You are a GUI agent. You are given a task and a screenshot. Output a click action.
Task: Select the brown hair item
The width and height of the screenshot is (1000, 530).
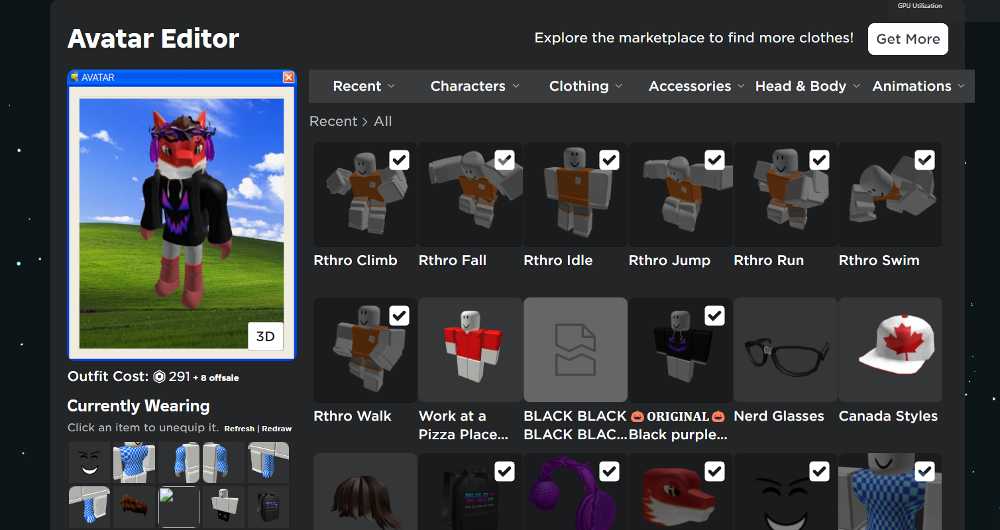365,492
